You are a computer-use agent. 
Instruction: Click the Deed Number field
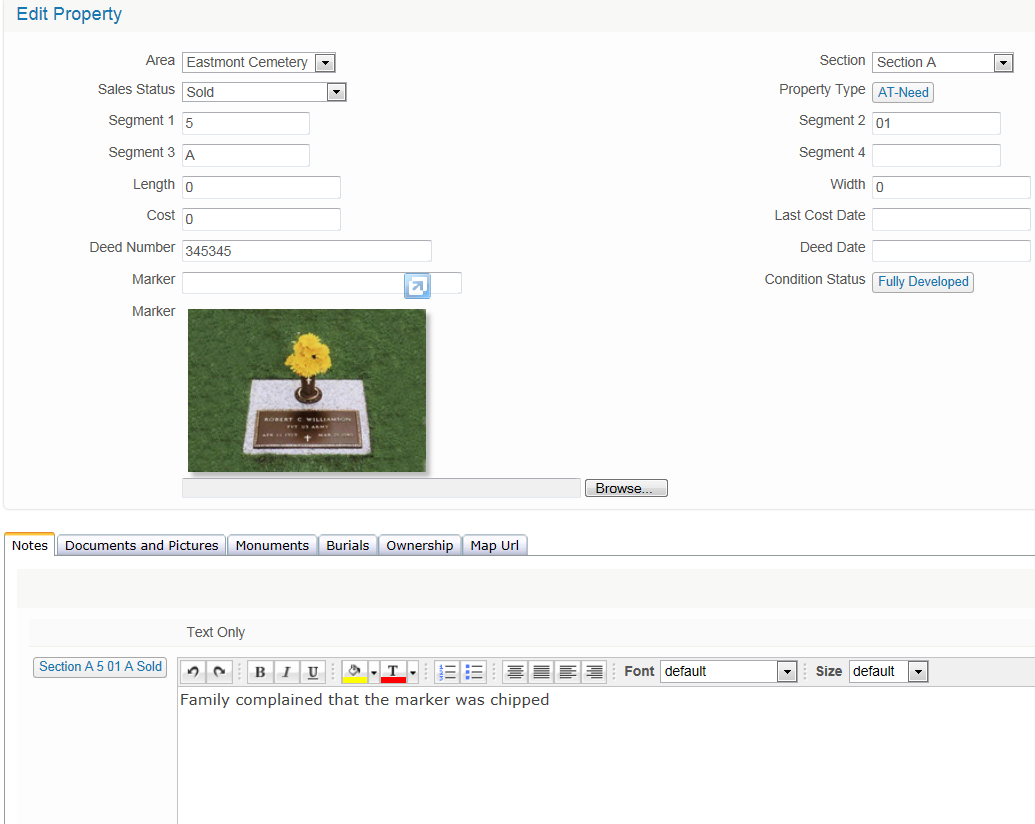[307, 251]
